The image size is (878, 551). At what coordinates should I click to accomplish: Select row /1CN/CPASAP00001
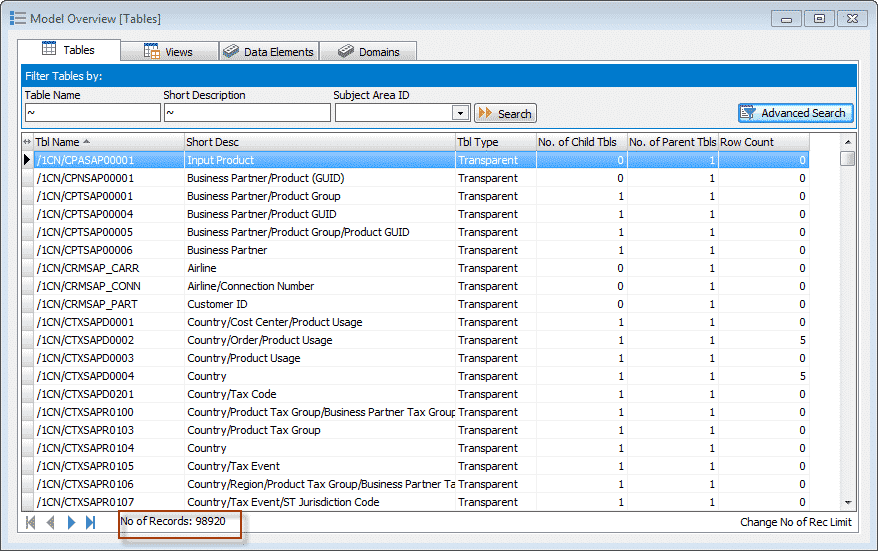415,160
